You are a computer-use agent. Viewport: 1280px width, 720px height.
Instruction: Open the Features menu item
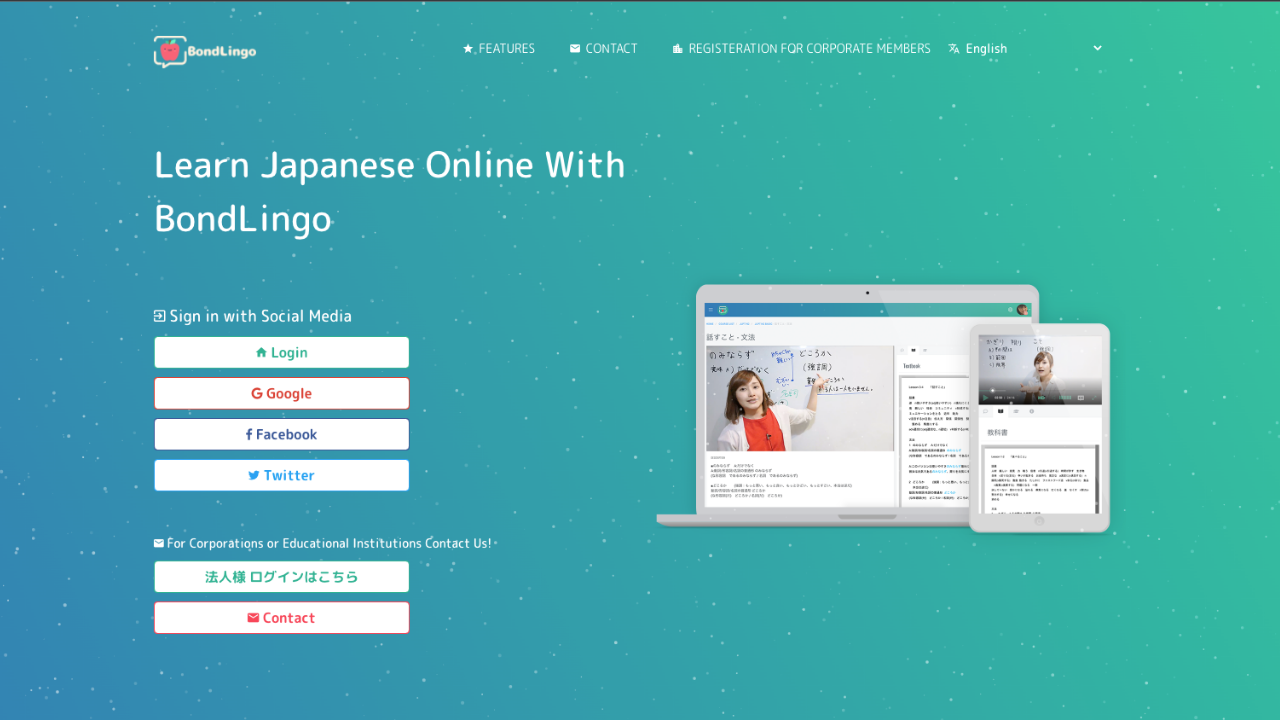coord(506,49)
